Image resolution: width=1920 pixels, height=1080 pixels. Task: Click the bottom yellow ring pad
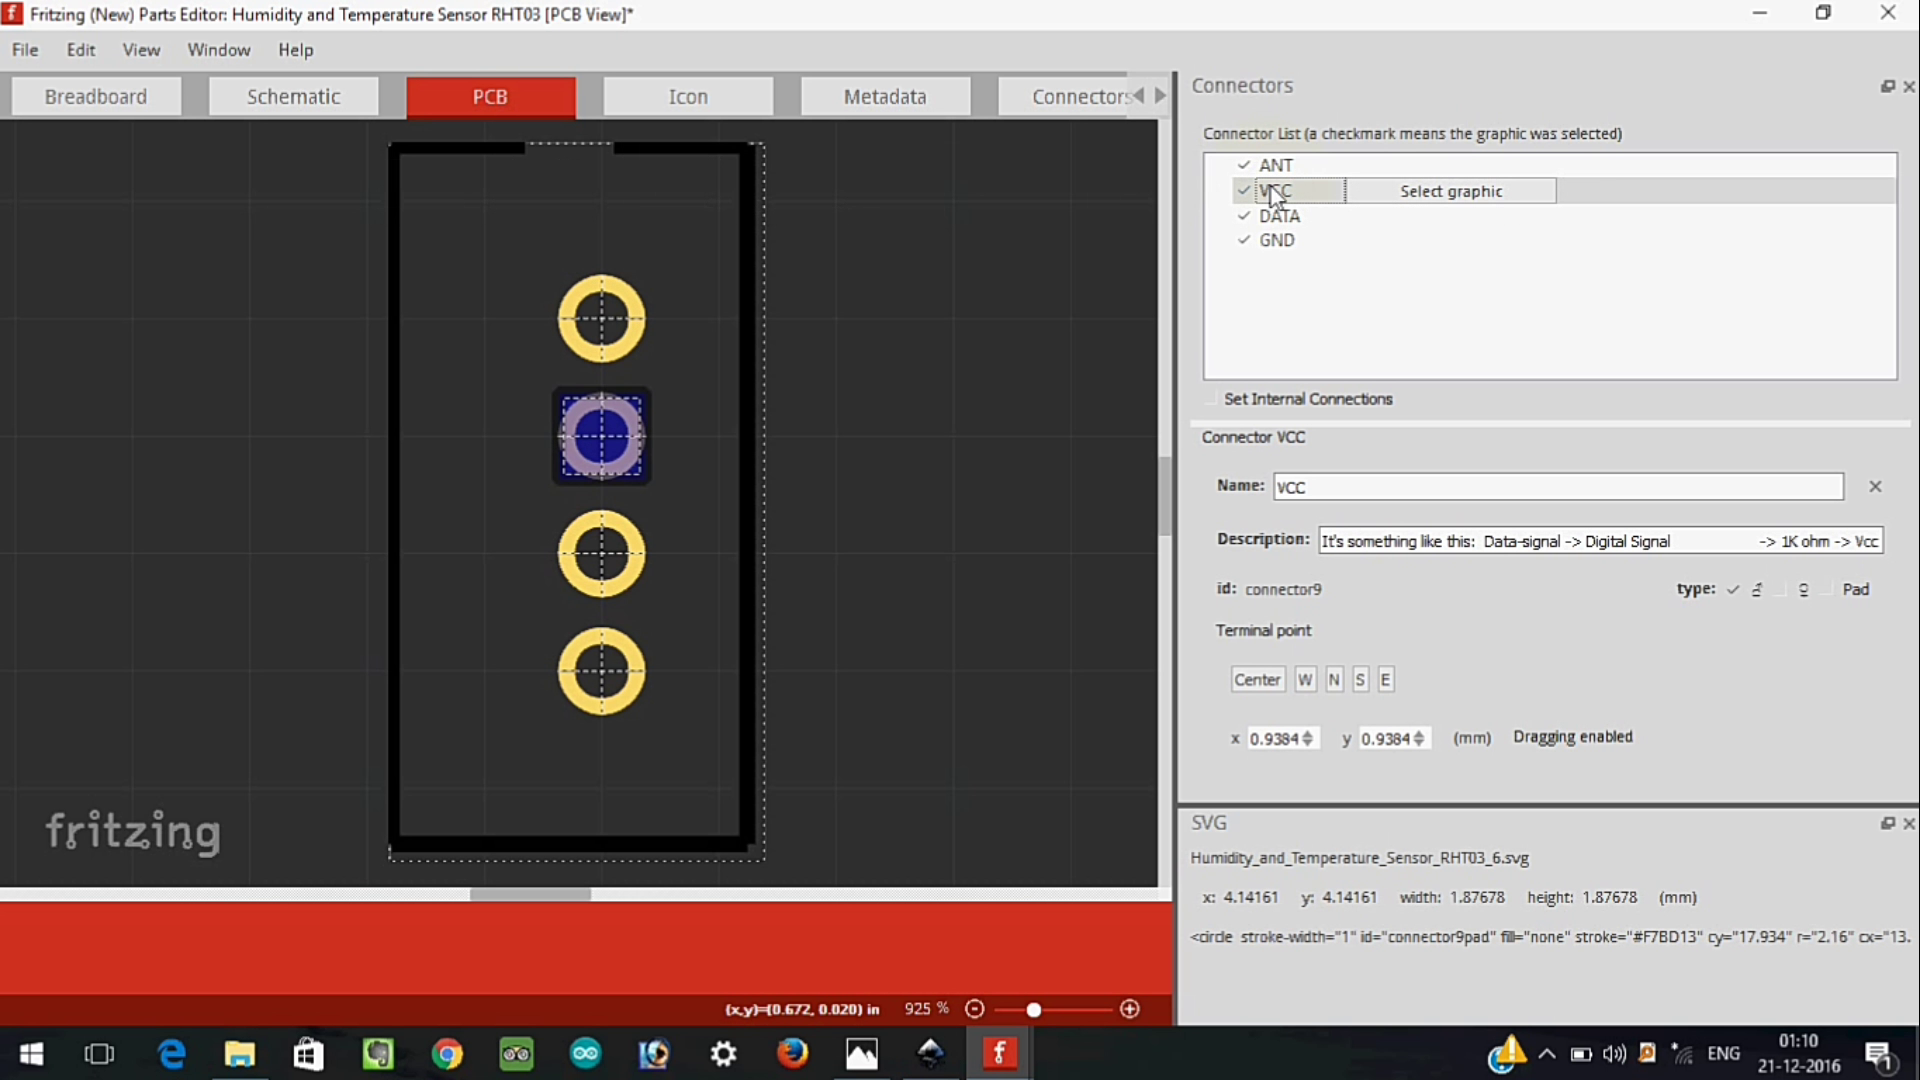601,671
